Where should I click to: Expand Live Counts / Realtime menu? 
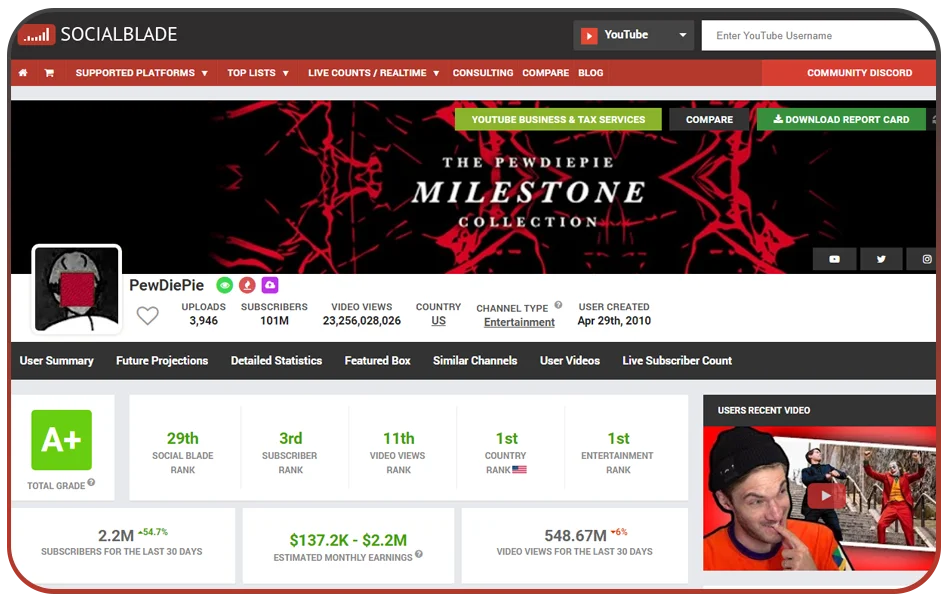point(373,73)
